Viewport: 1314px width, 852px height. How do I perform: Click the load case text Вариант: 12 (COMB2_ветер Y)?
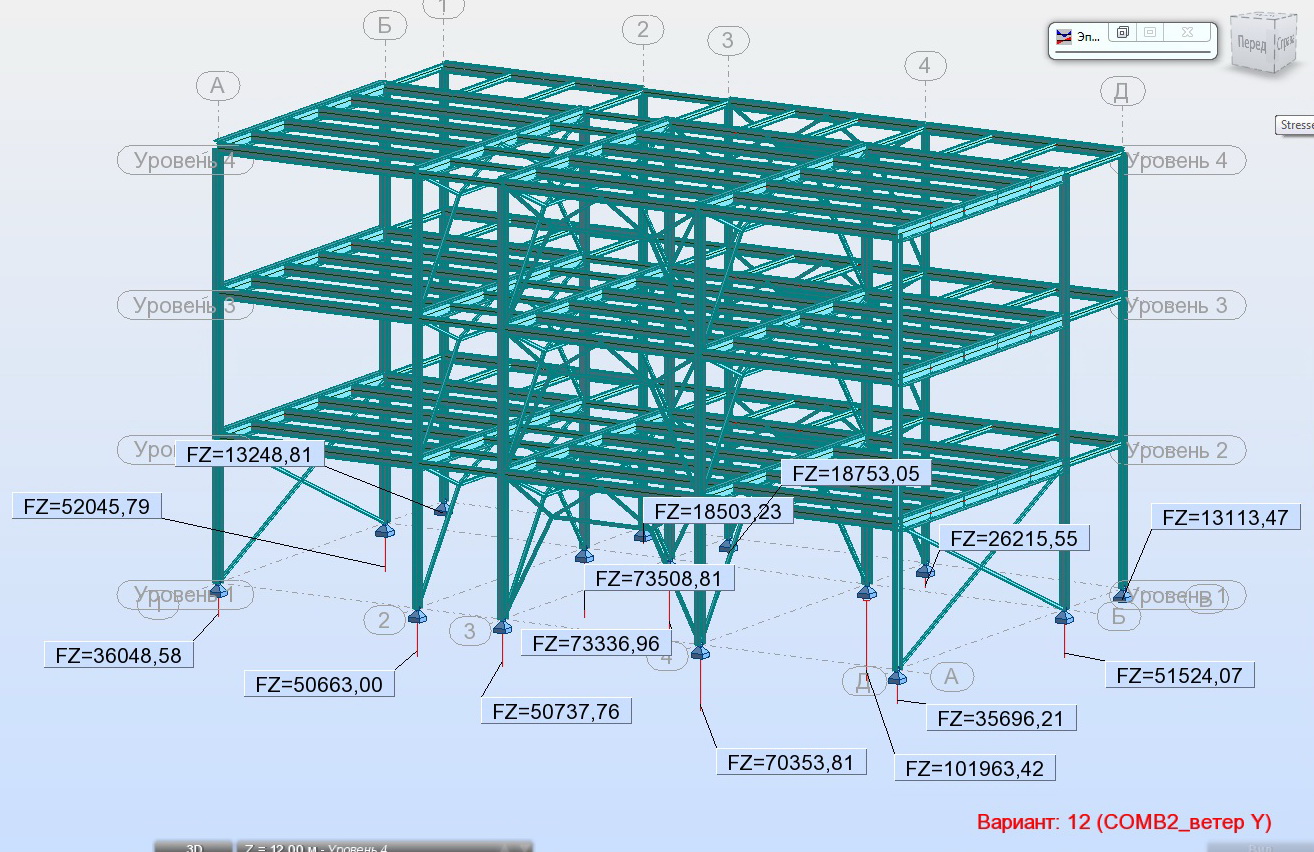[x=1124, y=822]
